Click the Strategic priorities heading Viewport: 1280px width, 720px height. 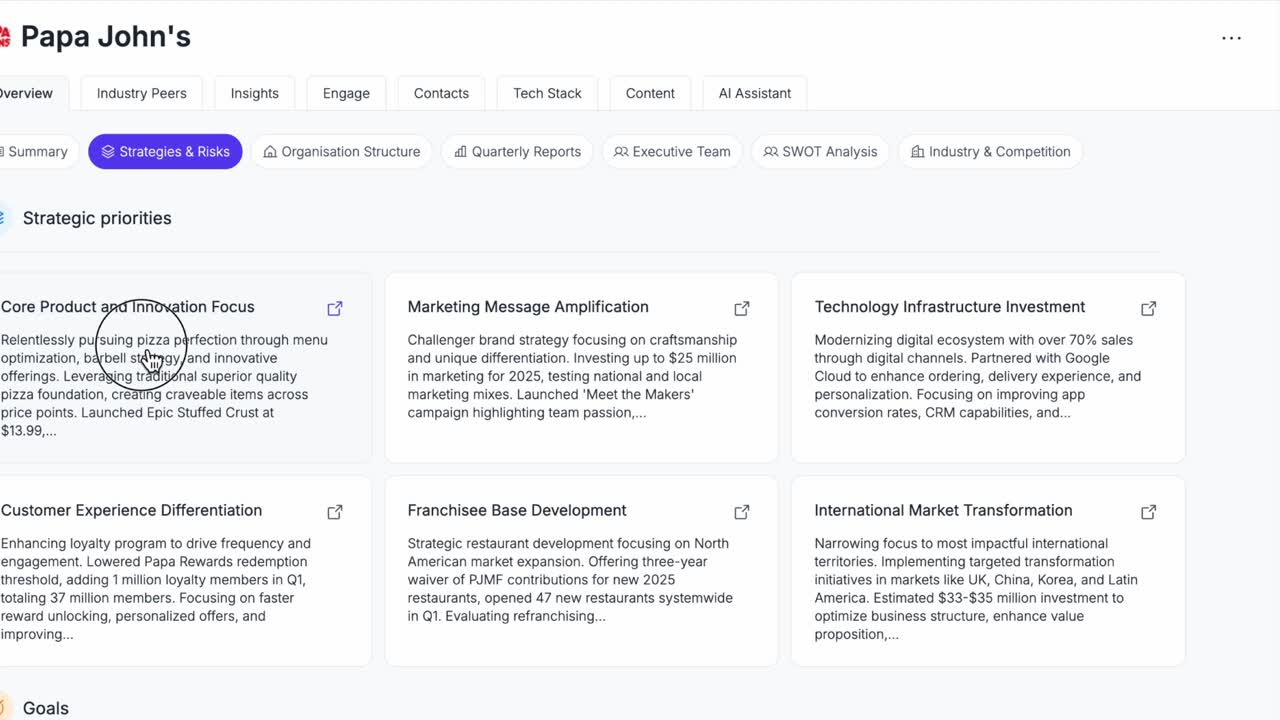pyautogui.click(x=97, y=218)
